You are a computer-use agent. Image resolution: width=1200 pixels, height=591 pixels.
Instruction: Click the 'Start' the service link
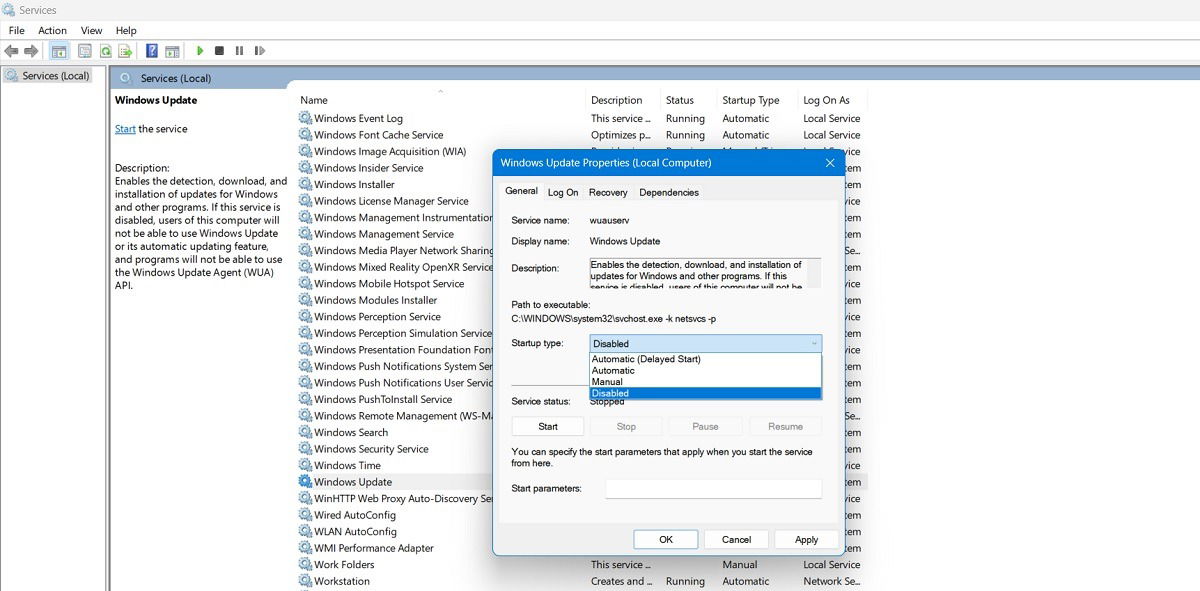coord(125,129)
